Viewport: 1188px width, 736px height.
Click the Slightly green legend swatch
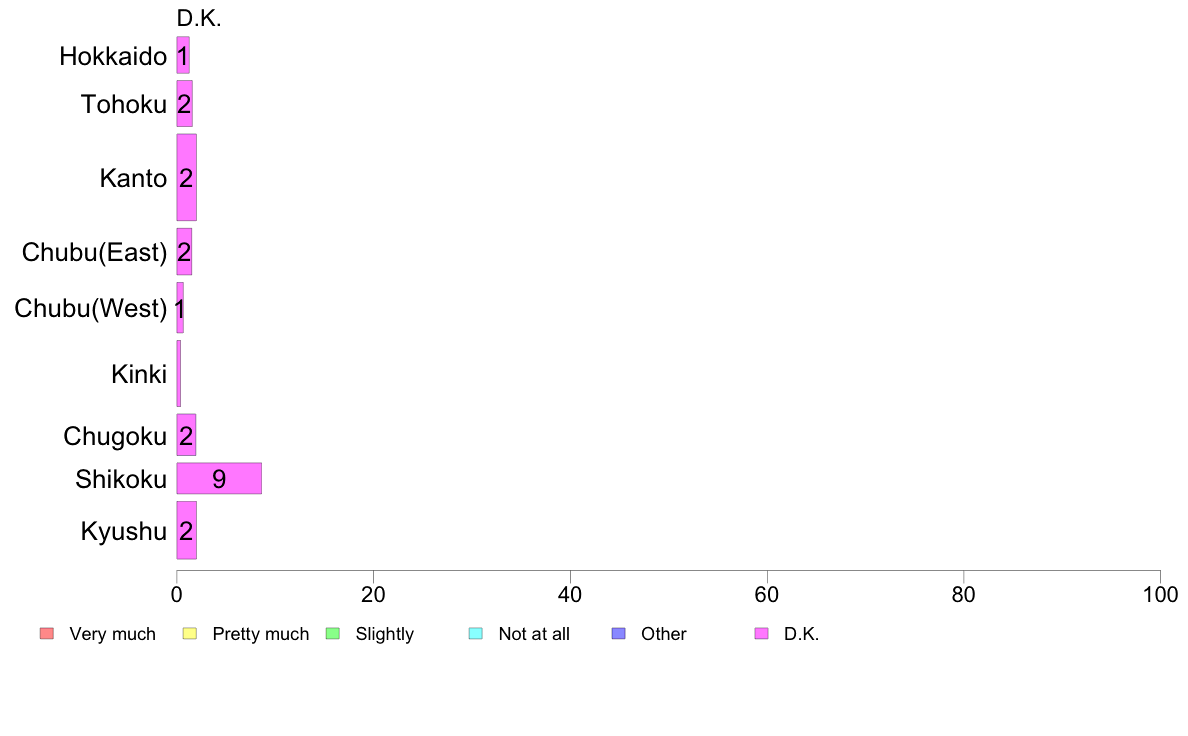[x=333, y=634]
